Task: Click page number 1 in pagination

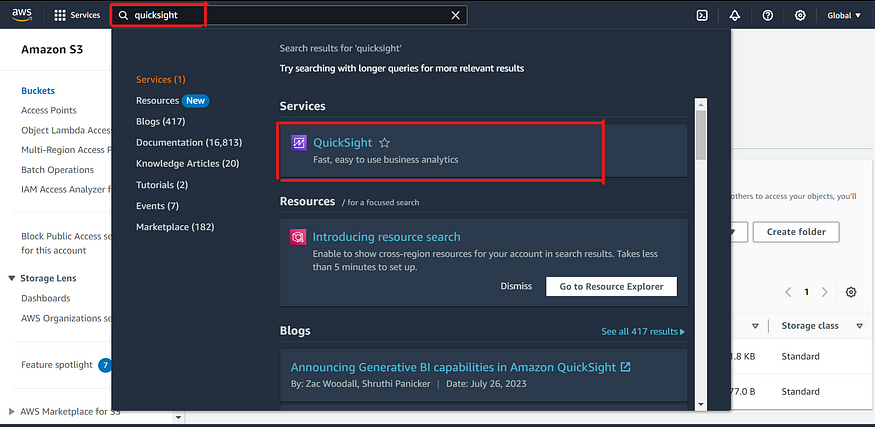Action: click(x=806, y=292)
